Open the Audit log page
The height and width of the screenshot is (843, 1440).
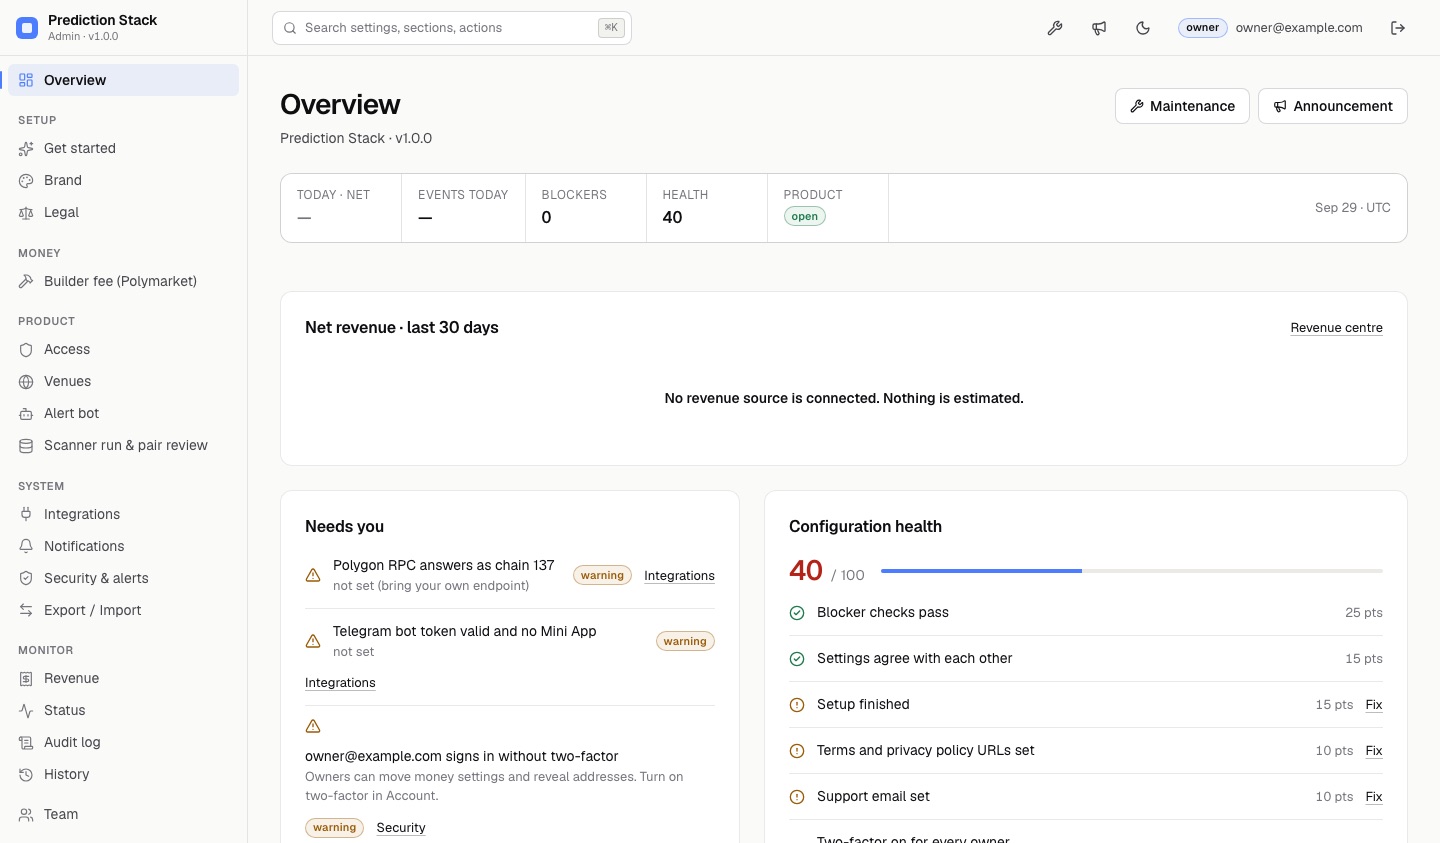(123, 743)
